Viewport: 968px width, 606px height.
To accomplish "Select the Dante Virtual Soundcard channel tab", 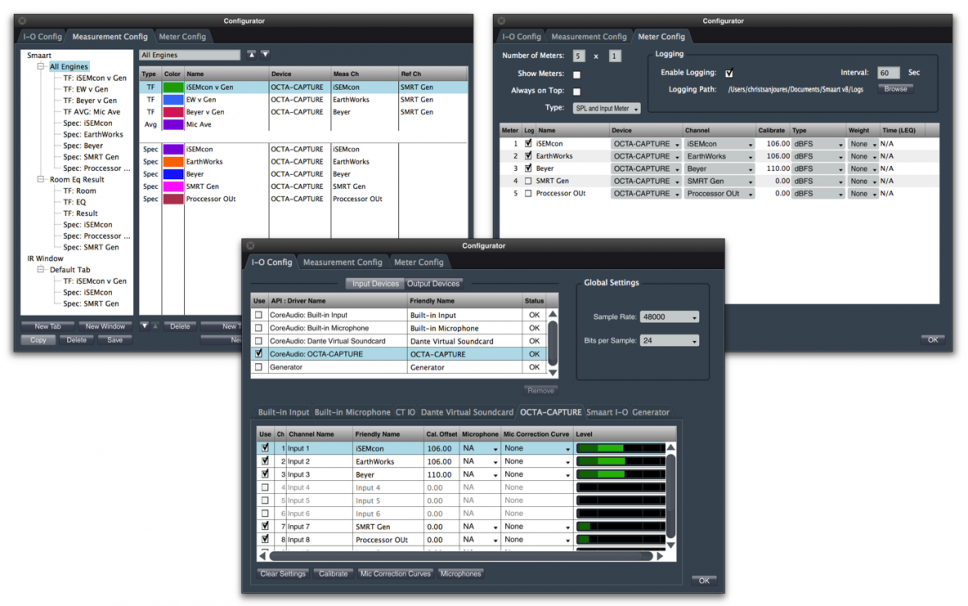I will point(467,412).
